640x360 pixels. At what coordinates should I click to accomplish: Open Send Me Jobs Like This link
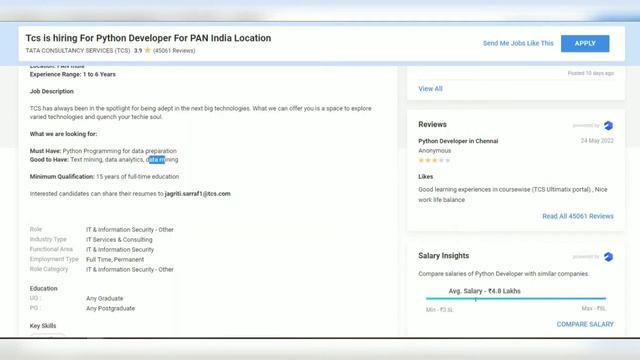(x=518, y=43)
